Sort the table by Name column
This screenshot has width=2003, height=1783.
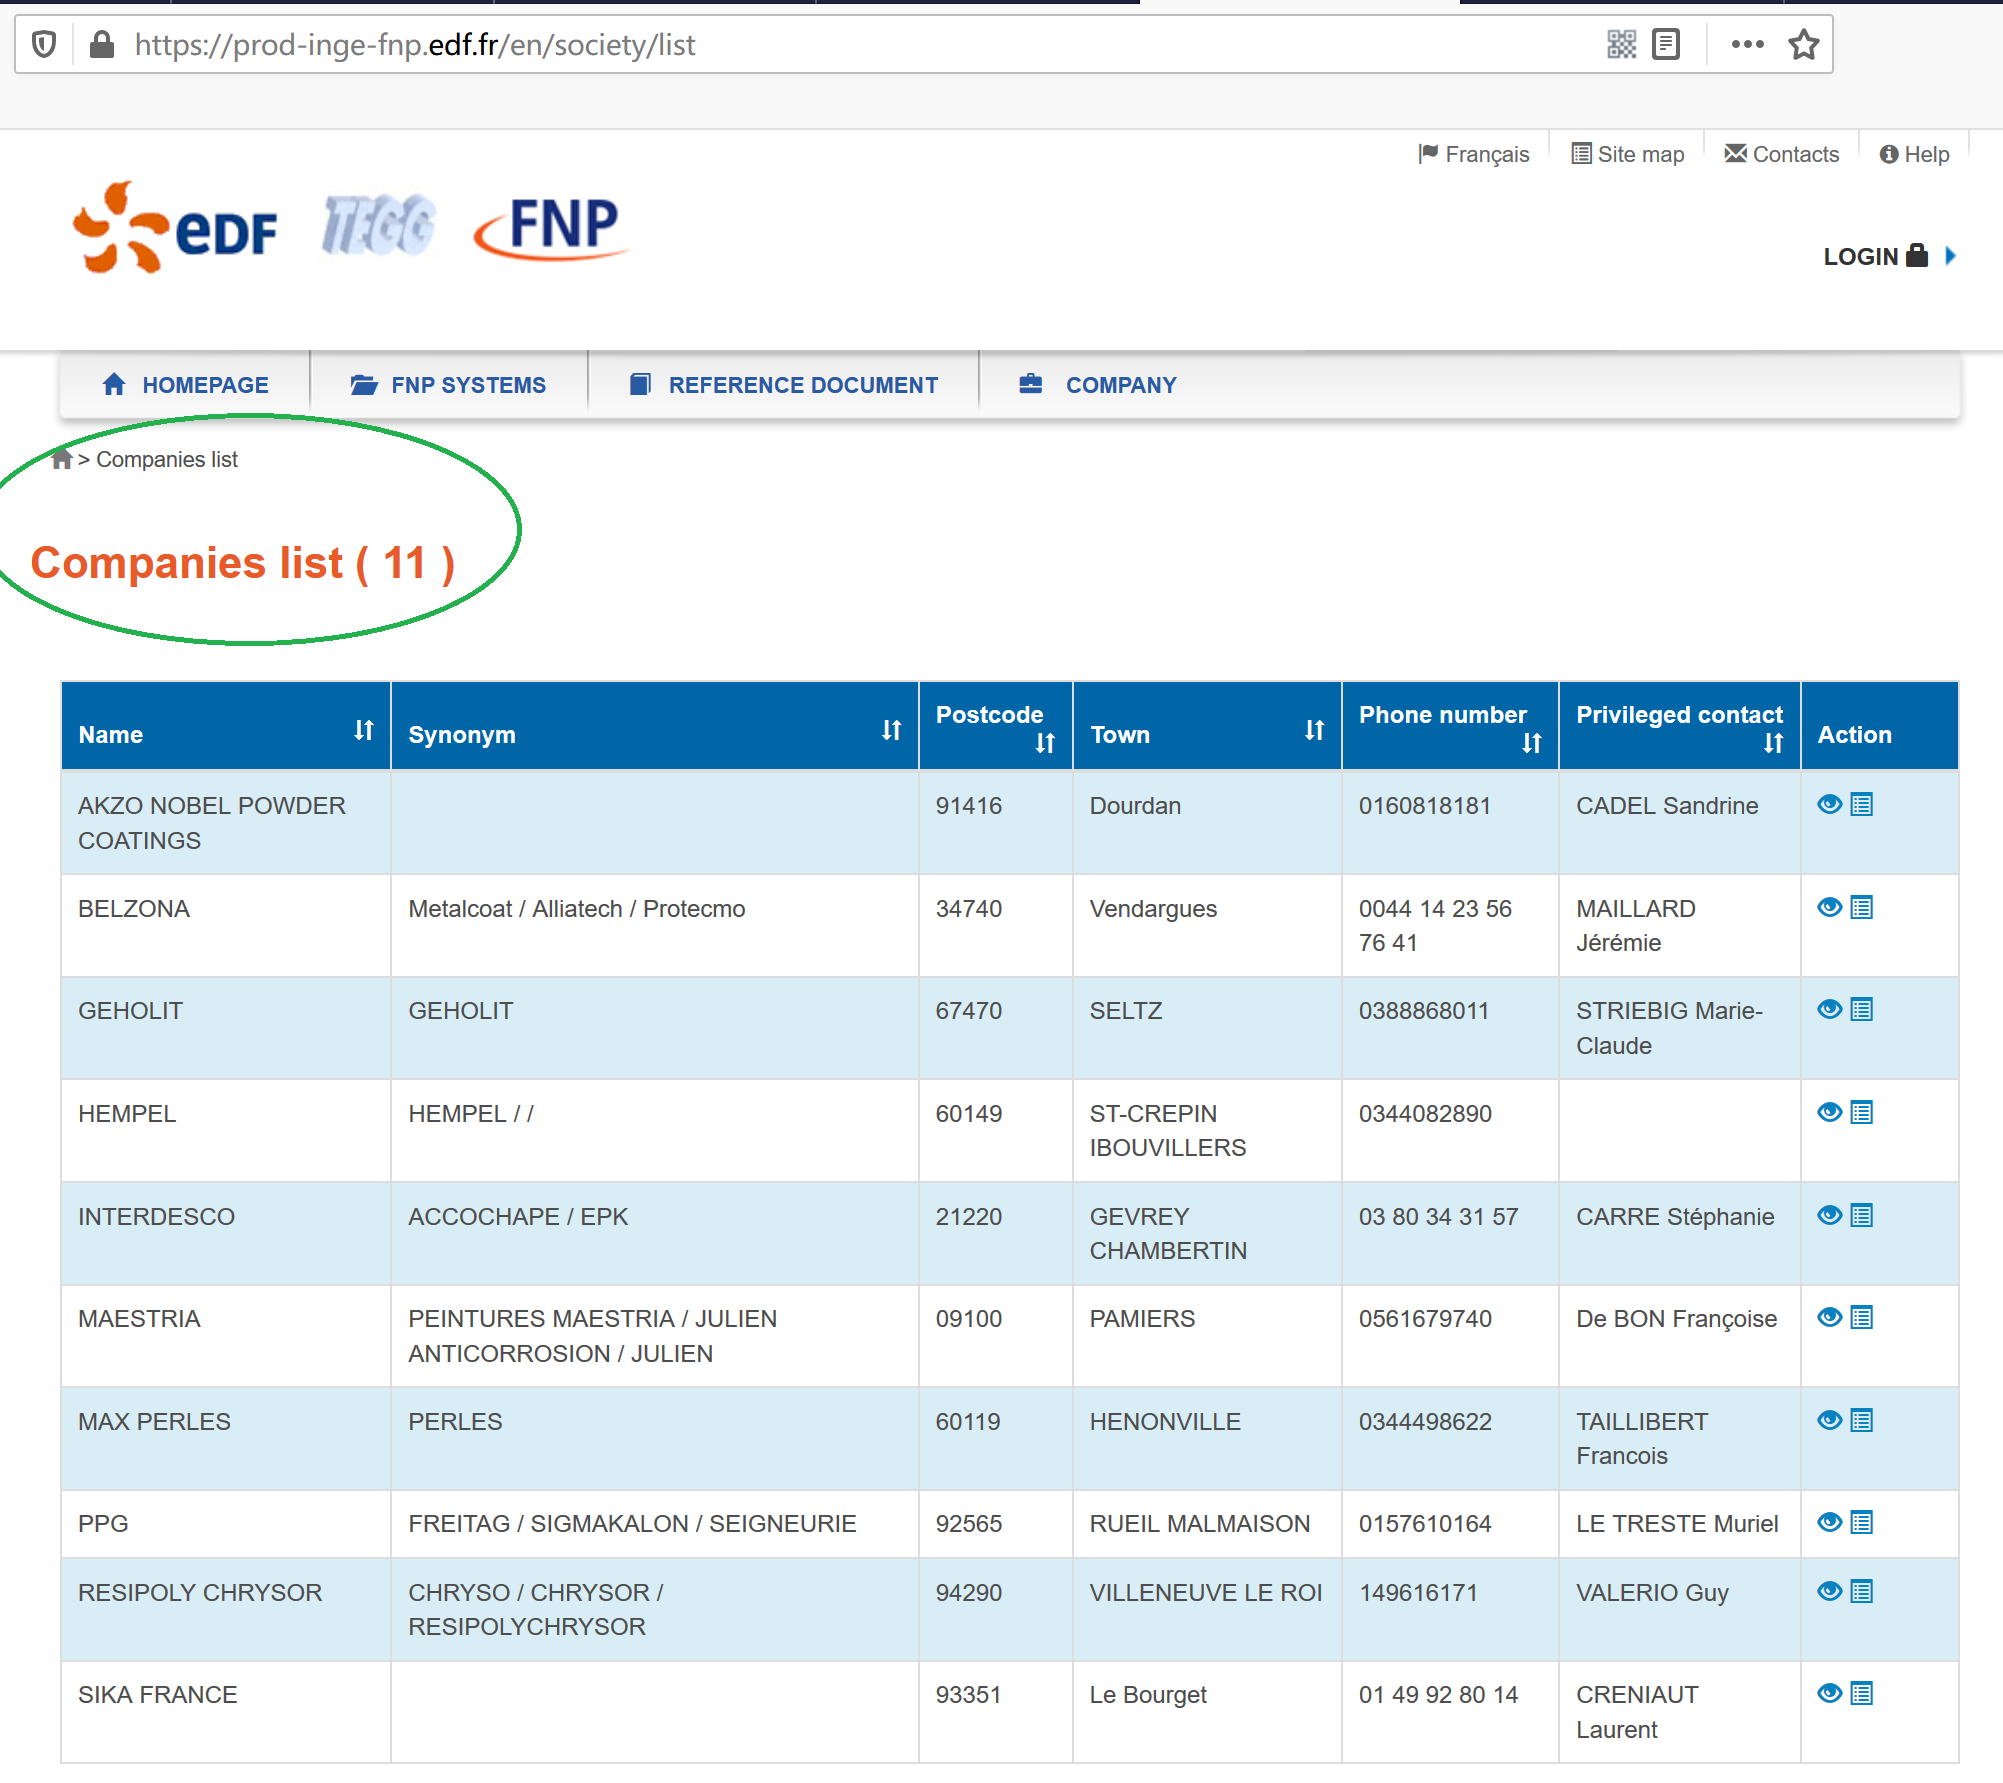[x=363, y=731]
